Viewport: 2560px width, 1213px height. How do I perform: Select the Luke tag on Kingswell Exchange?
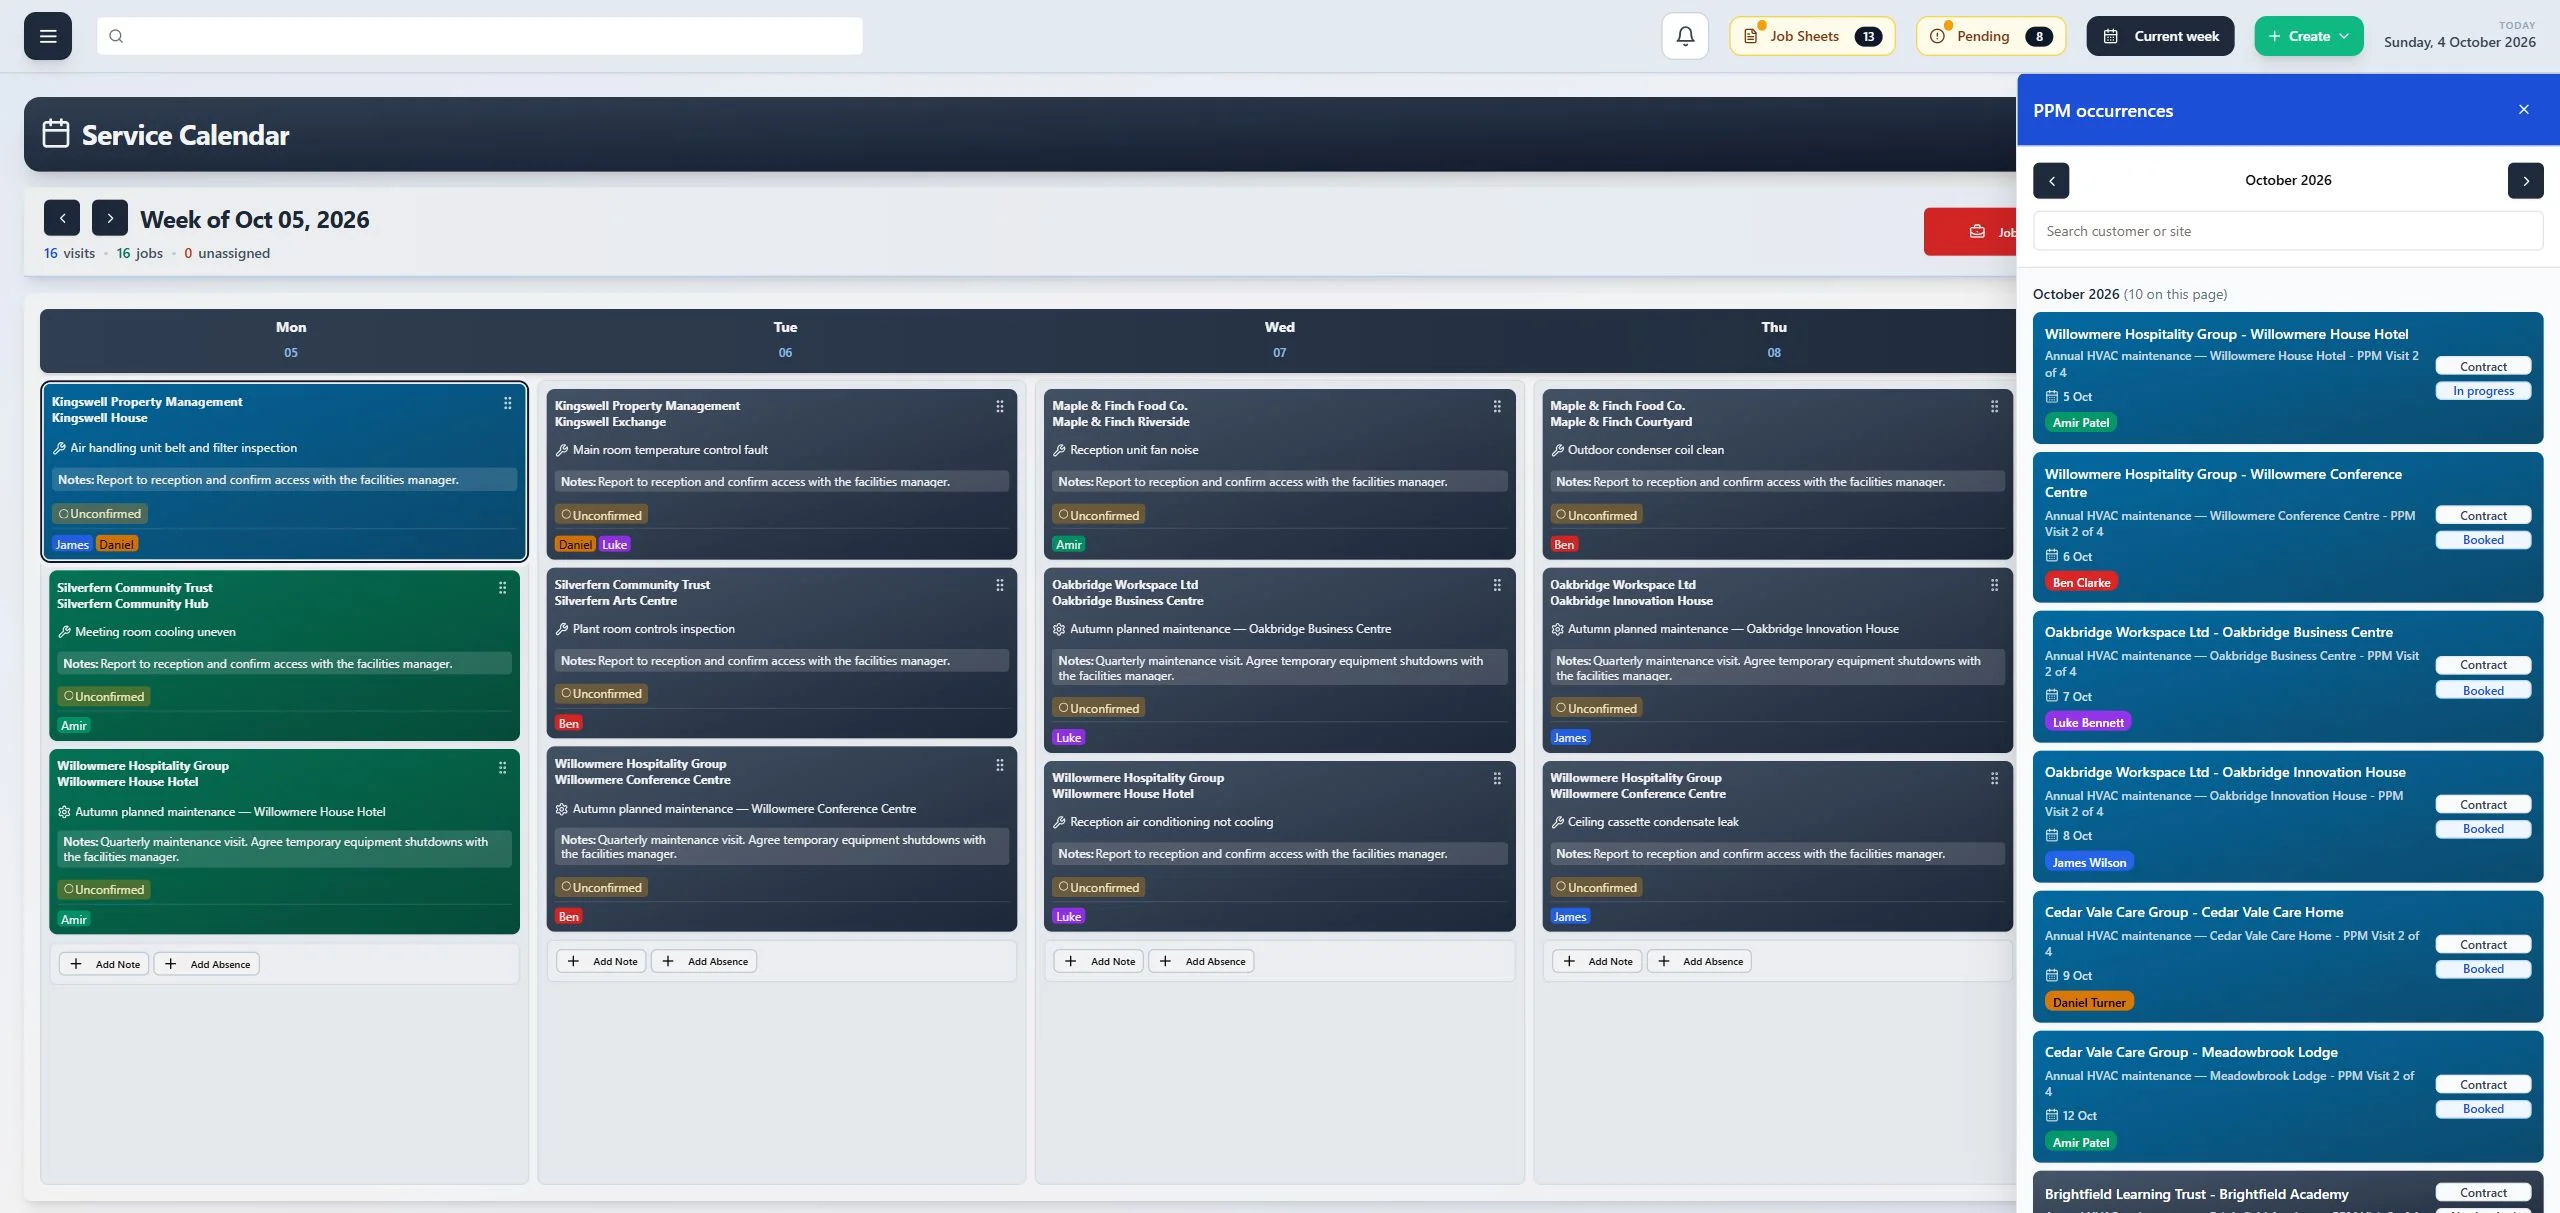click(x=615, y=545)
